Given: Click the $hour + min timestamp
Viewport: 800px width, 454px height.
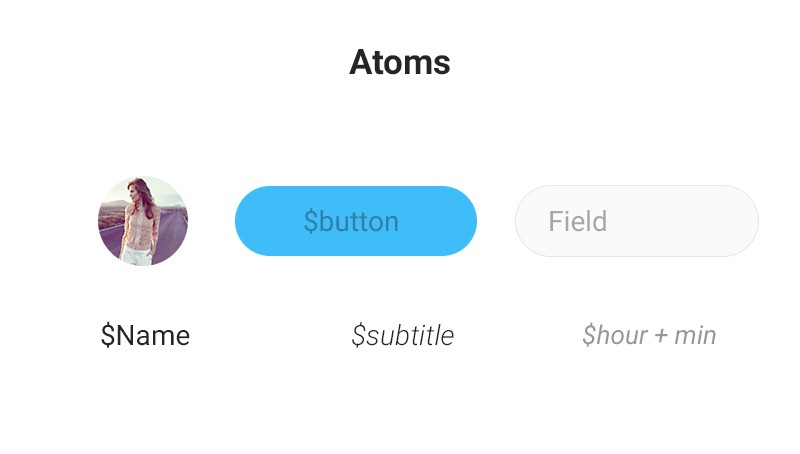Looking at the screenshot, I should pyautogui.click(x=649, y=336).
